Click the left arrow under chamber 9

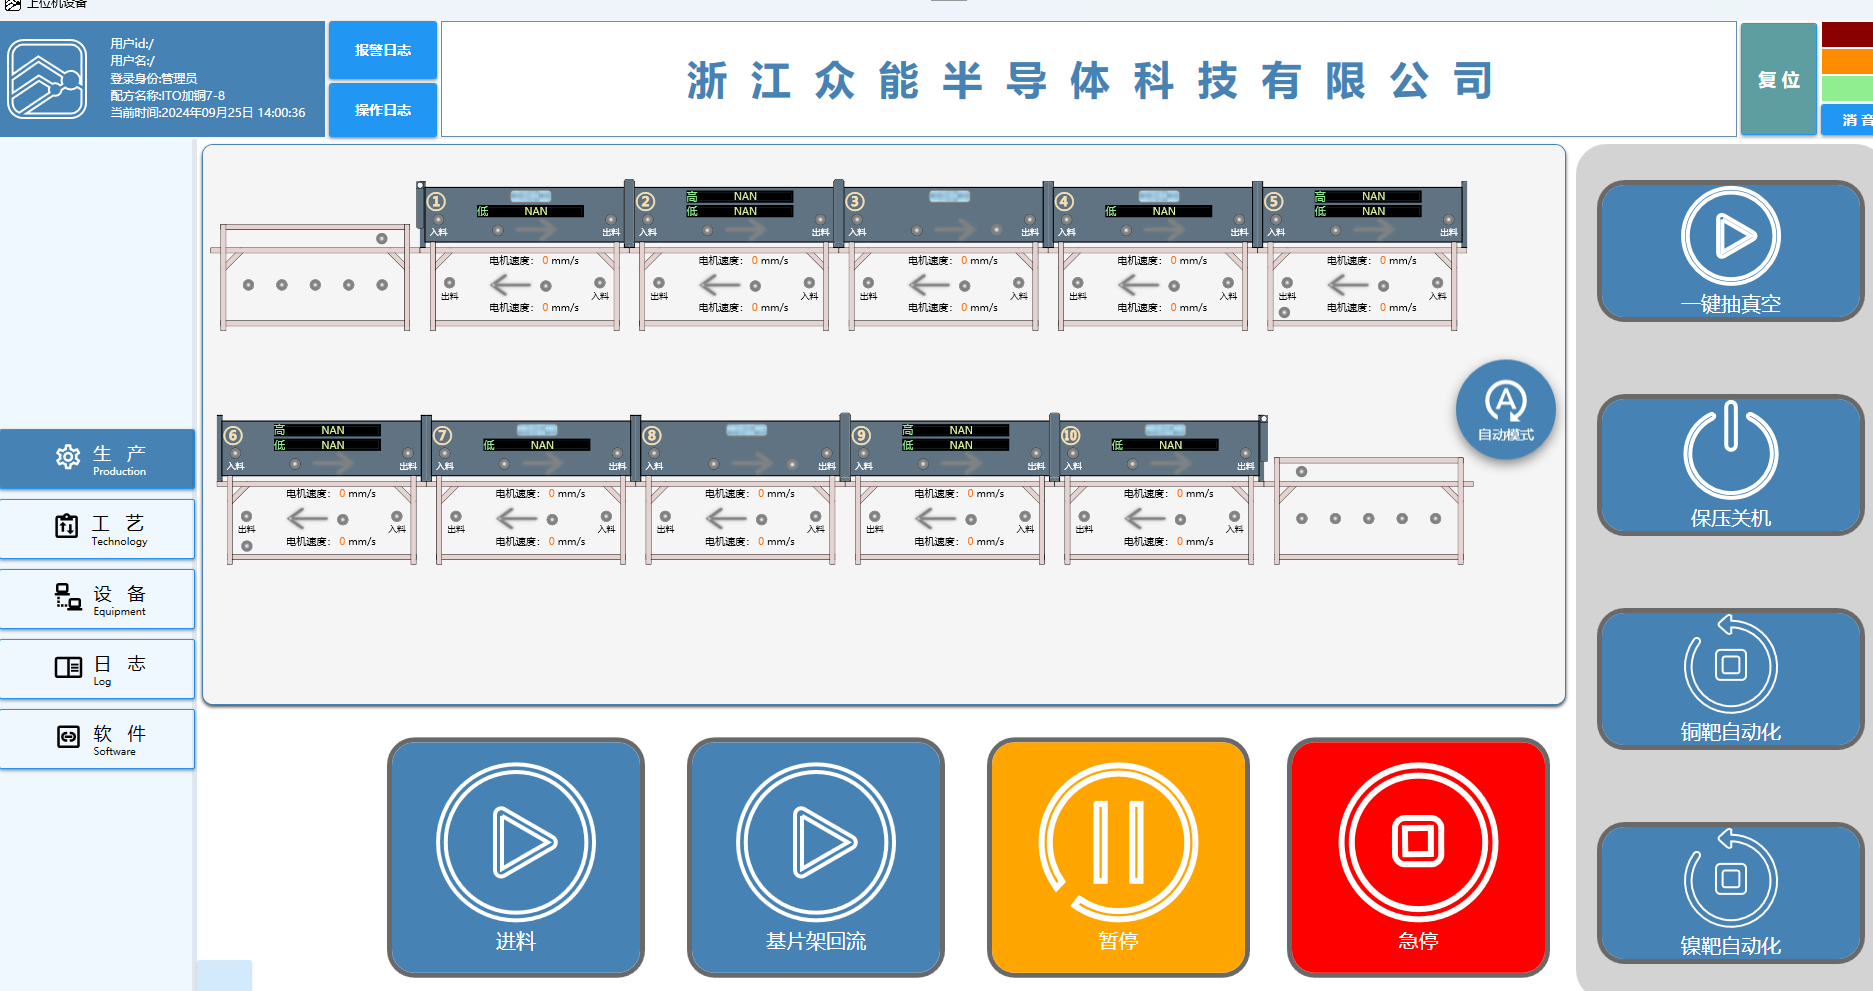[x=936, y=518]
